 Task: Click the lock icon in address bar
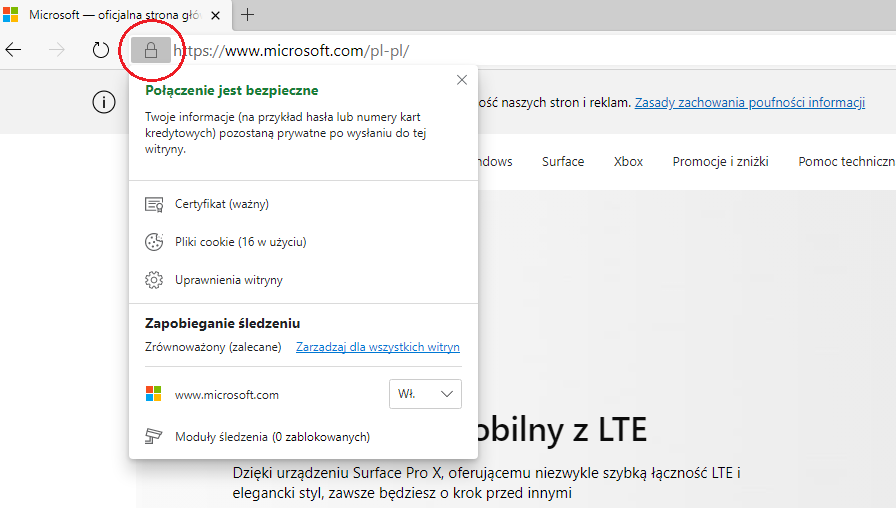151,51
